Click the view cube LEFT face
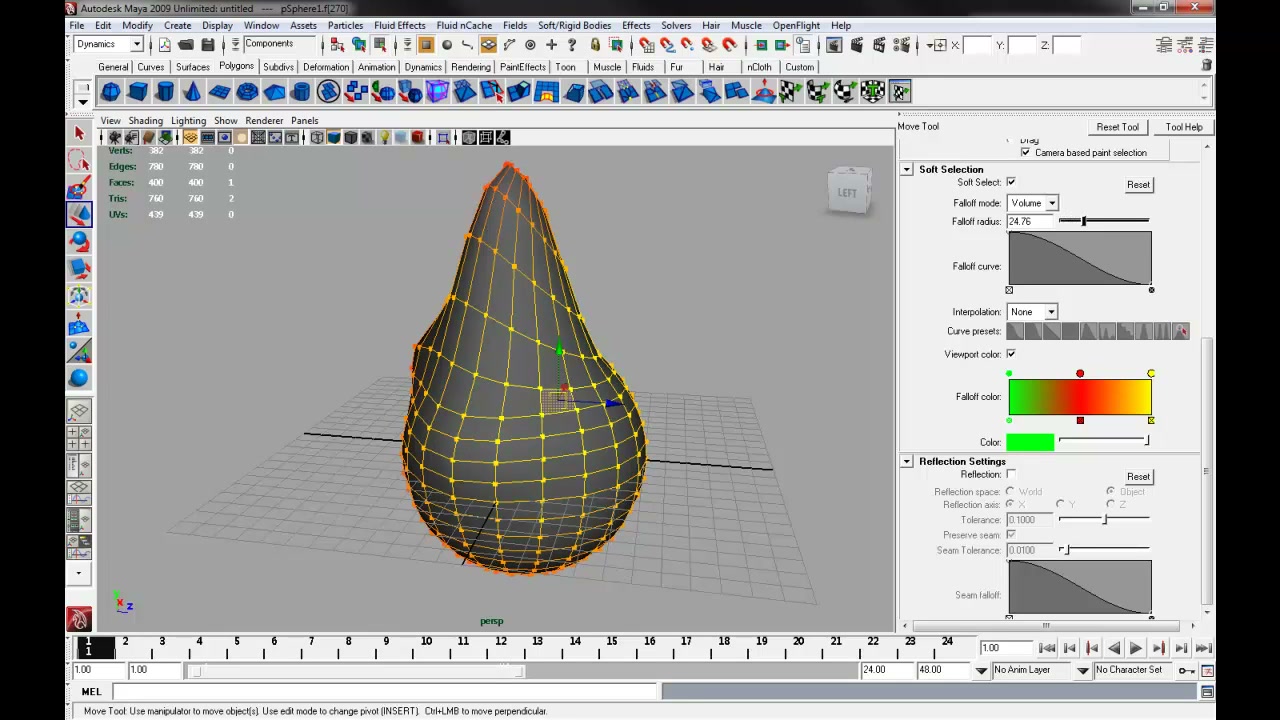Screen dimensions: 1280x720 pyautogui.click(x=848, y=193)
